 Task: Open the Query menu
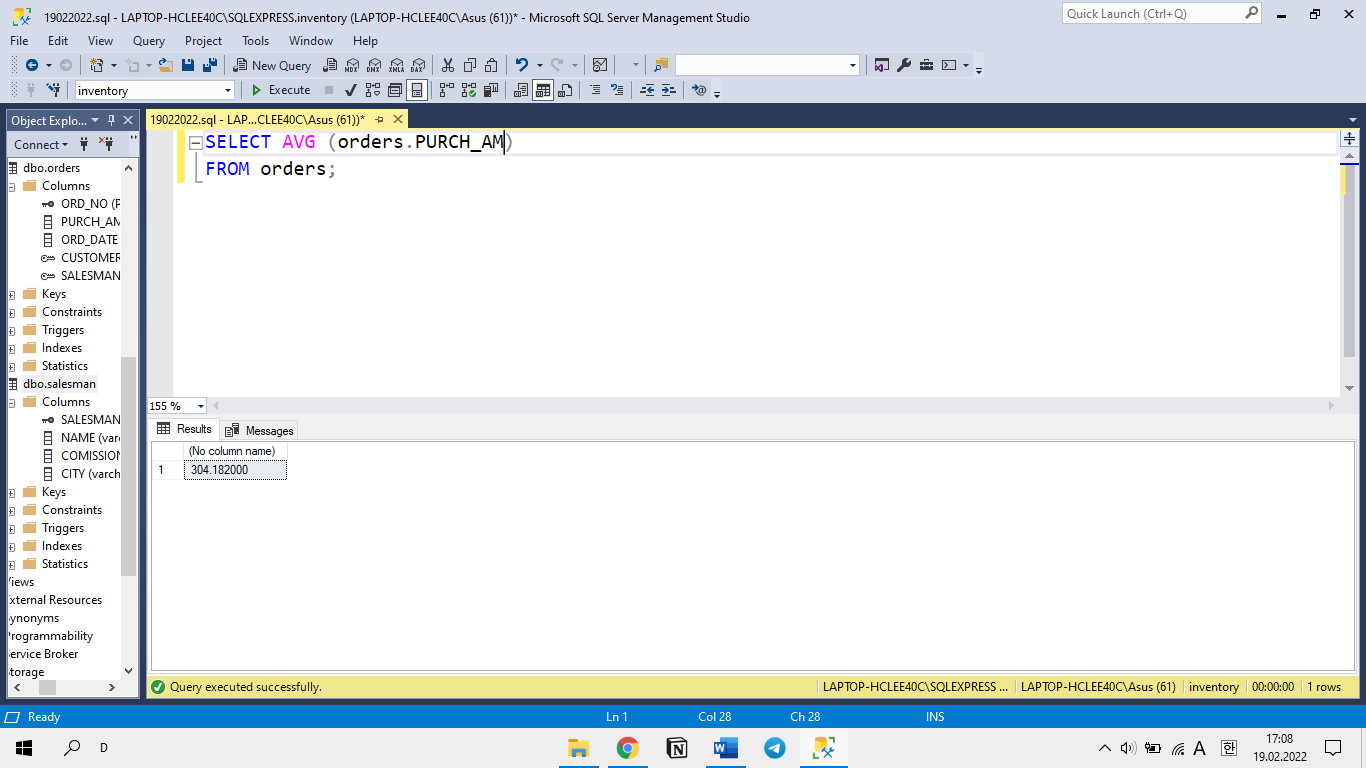click(149, 41)
